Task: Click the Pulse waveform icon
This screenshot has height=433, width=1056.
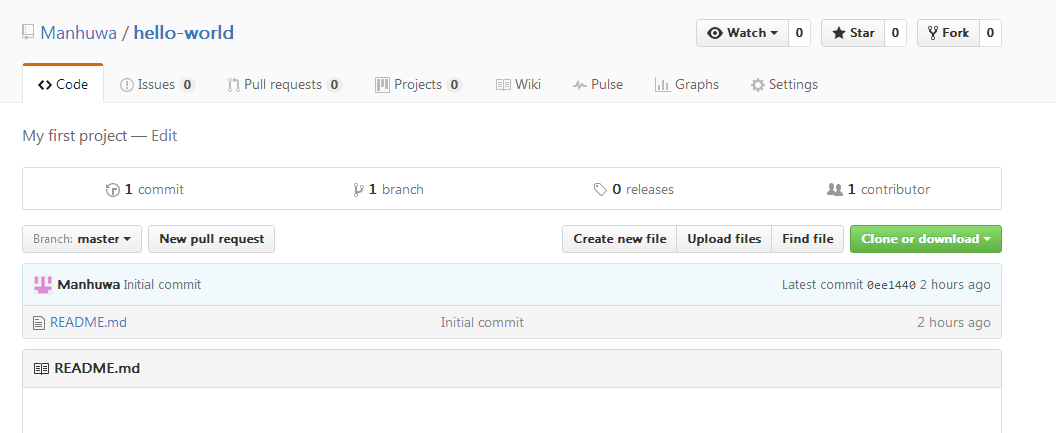Action: (x=580, y=85)
